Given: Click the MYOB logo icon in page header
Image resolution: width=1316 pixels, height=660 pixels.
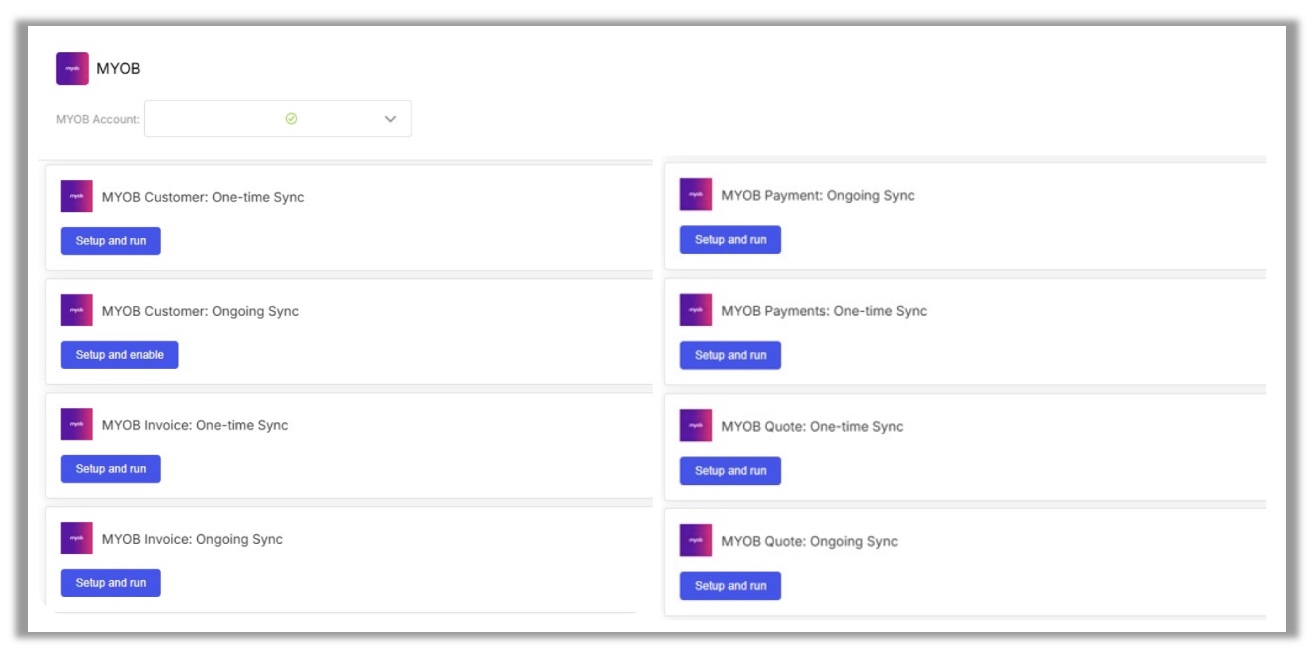Looking at the screenshot, I should tap(72, 69).
